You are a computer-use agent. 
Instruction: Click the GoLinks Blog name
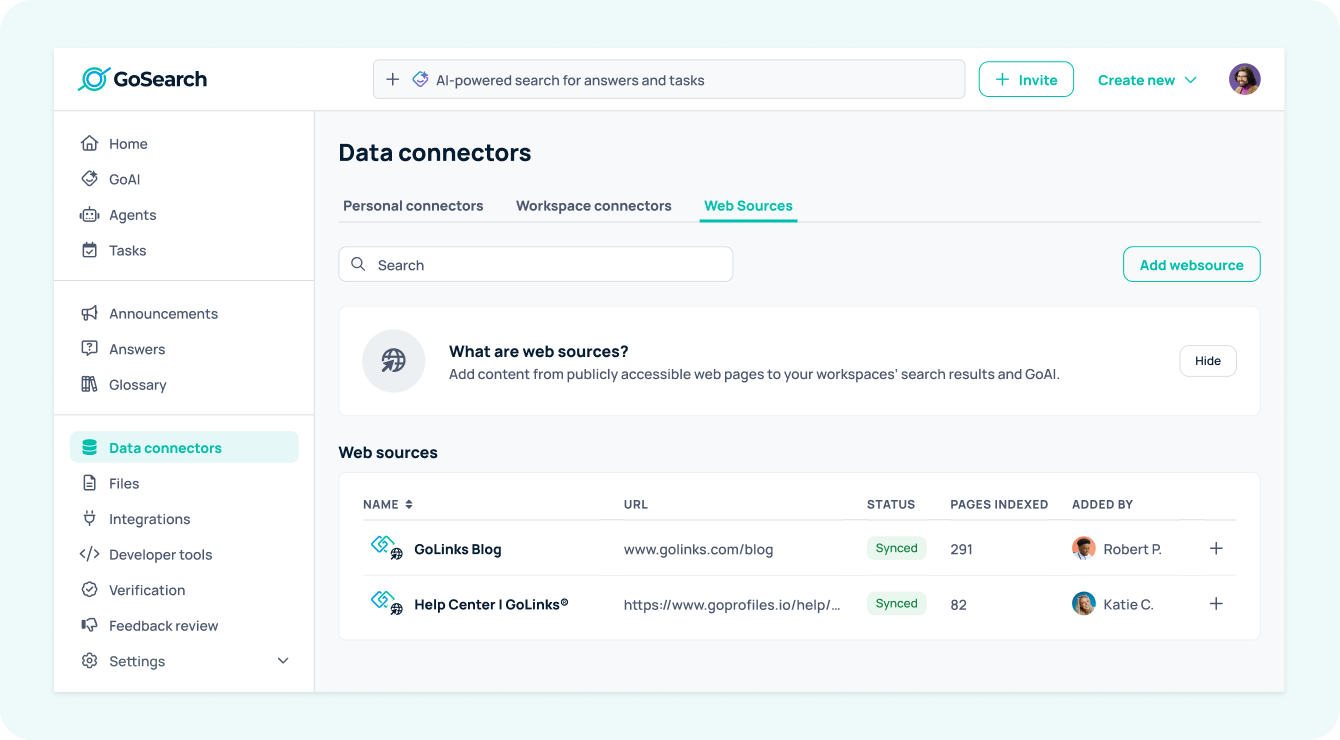[458, 549]
